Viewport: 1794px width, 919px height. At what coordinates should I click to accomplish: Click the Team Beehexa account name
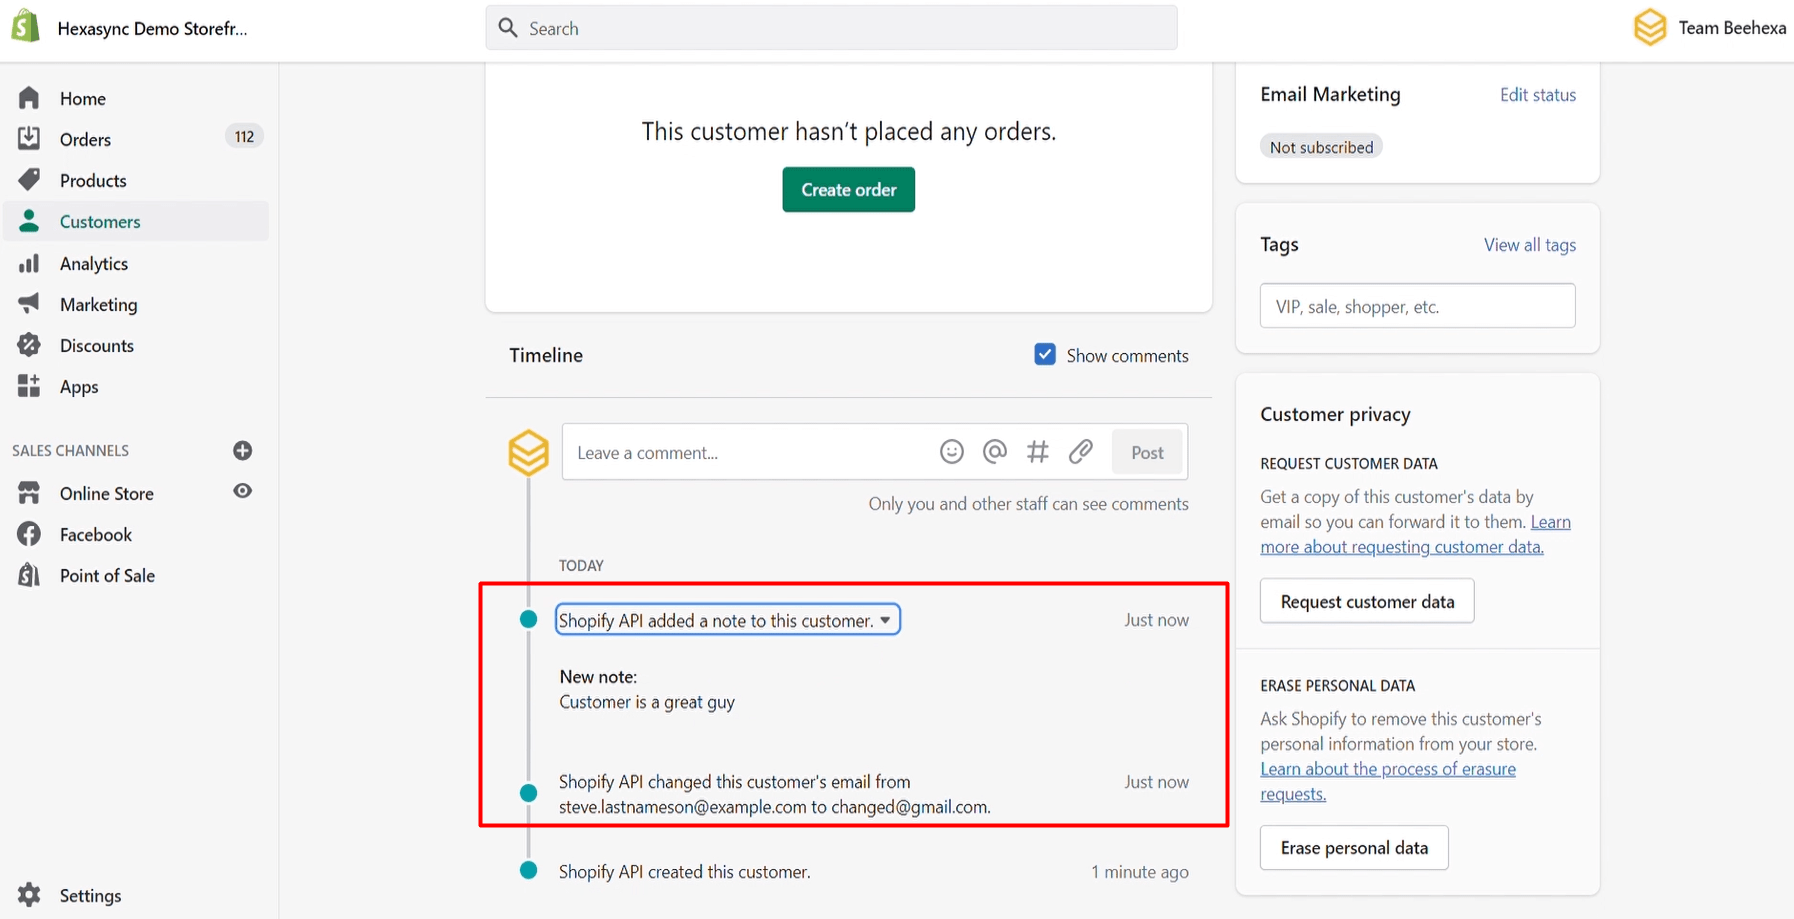tap(1732, 28)
